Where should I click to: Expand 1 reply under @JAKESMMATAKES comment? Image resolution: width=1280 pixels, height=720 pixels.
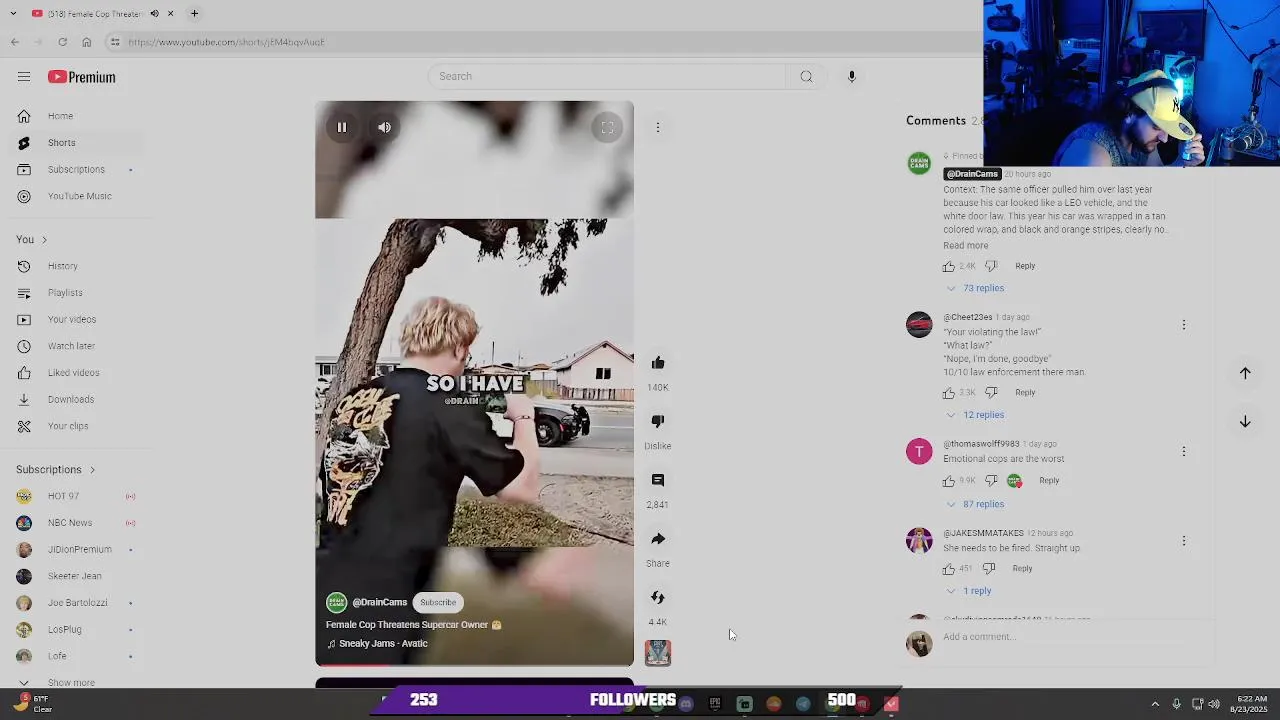click(x=970, y=591)
